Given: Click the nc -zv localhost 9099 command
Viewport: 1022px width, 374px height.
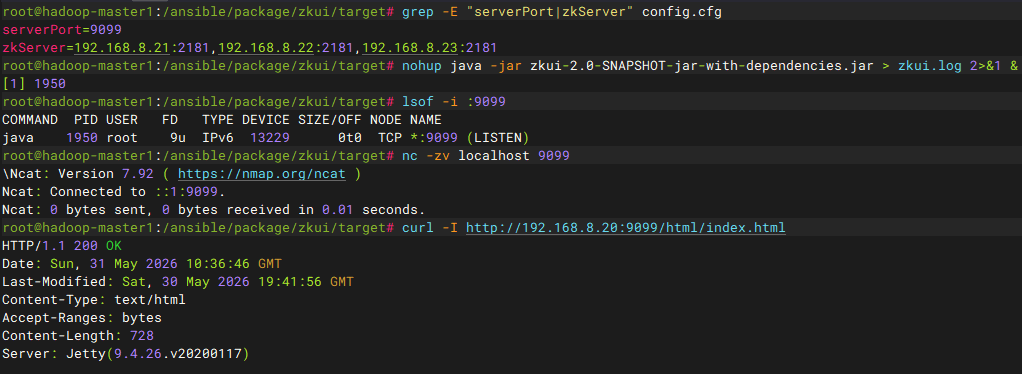Looking at the screenshot, I should point(486,156).
